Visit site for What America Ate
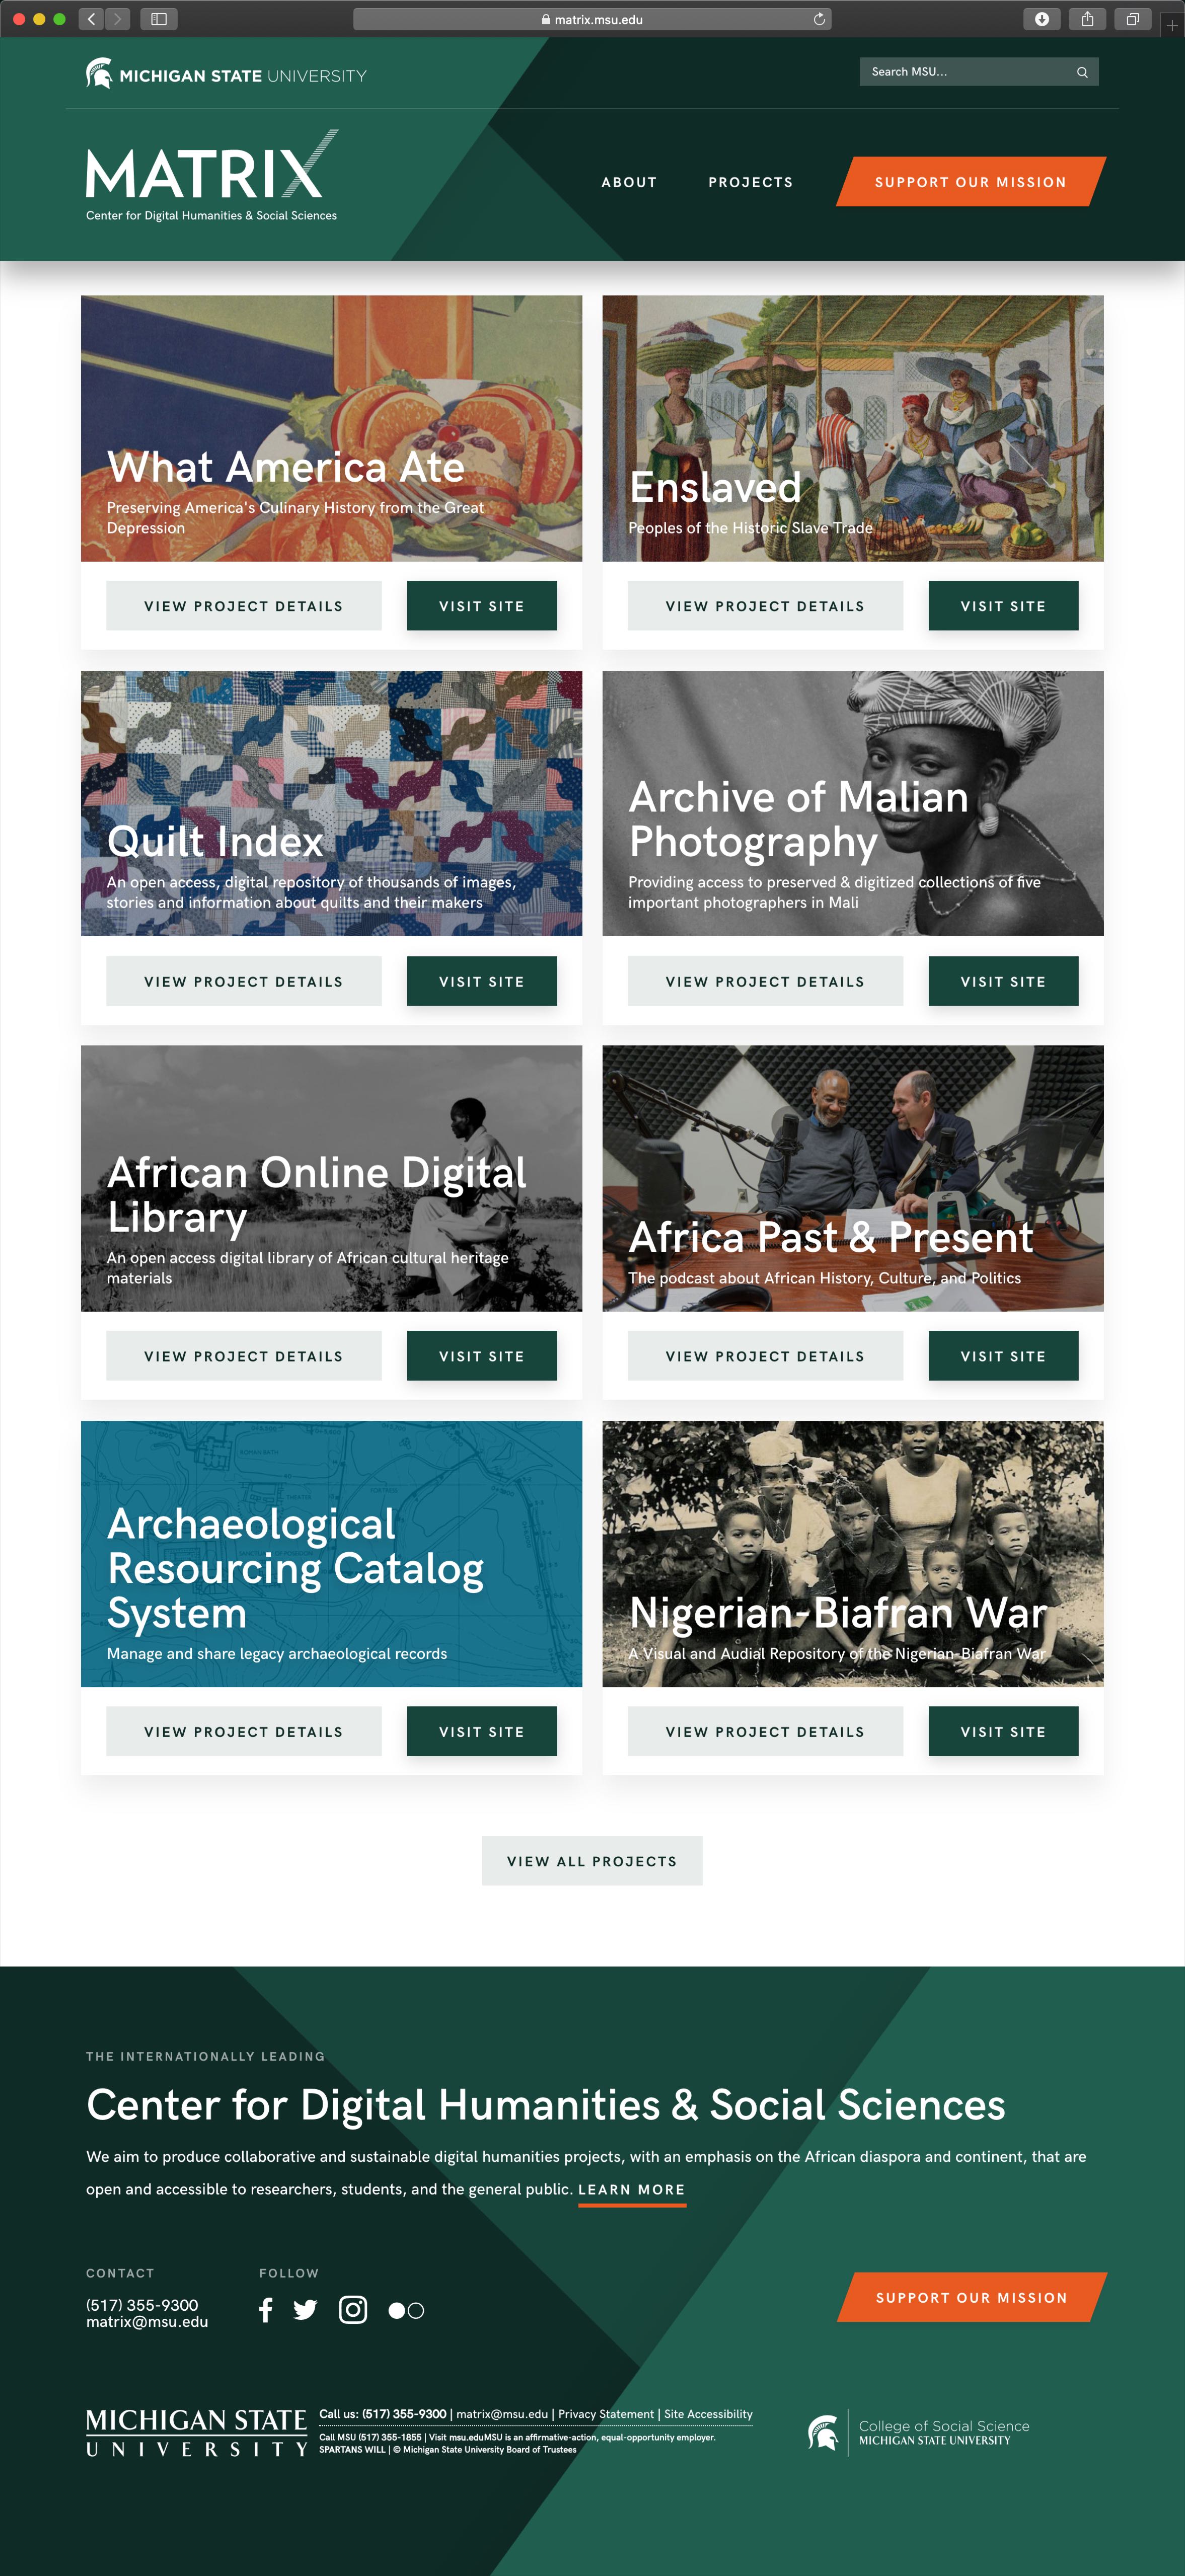Viewport: 1185px width, 2576px height. 482,606
